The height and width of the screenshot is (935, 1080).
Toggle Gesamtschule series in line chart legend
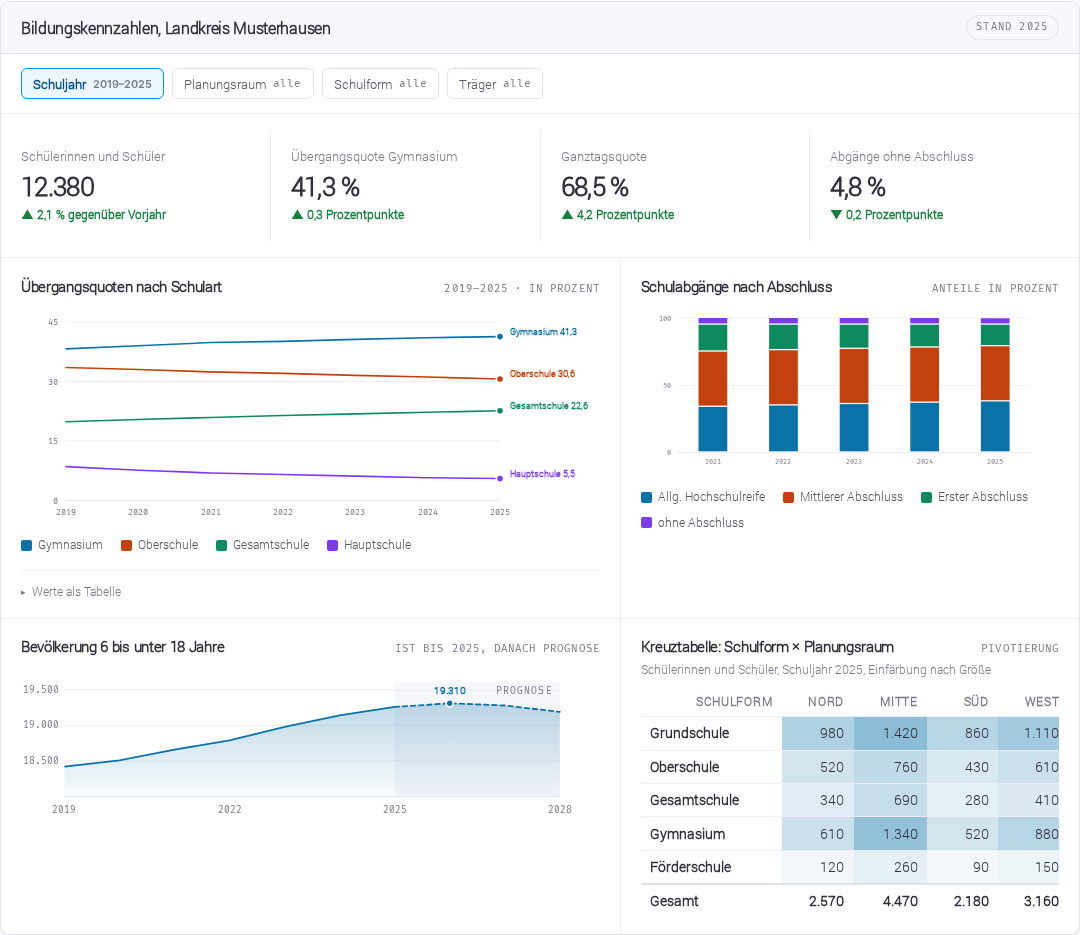click(x=263, y=544)
